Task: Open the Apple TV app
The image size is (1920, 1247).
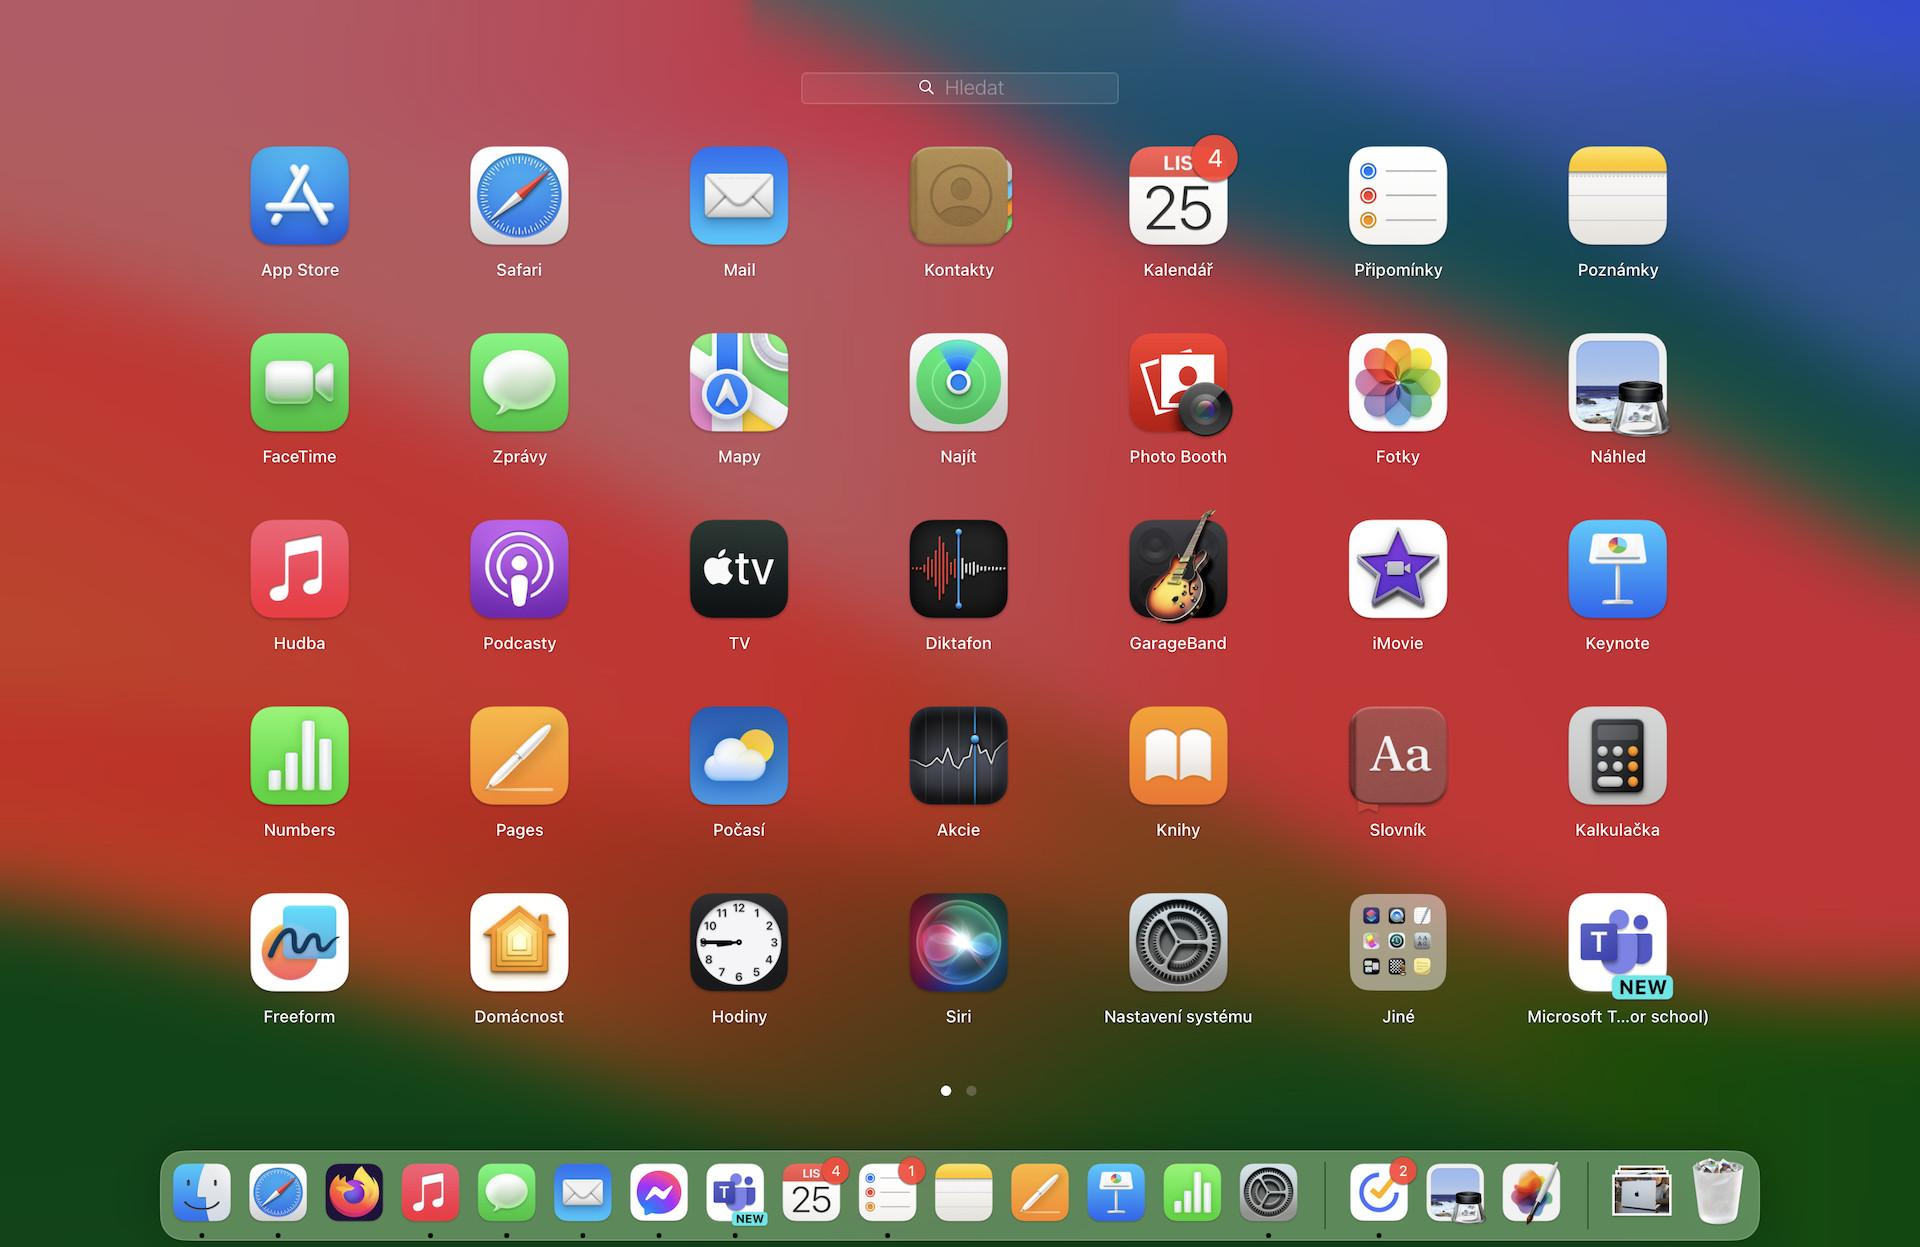Action: tap(739, 569)
